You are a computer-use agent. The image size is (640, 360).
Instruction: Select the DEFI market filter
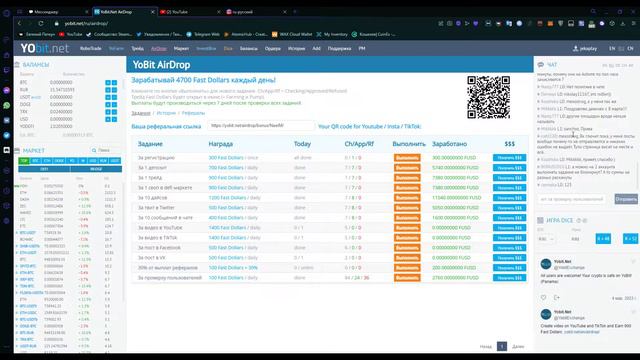(x=44, y=169)
